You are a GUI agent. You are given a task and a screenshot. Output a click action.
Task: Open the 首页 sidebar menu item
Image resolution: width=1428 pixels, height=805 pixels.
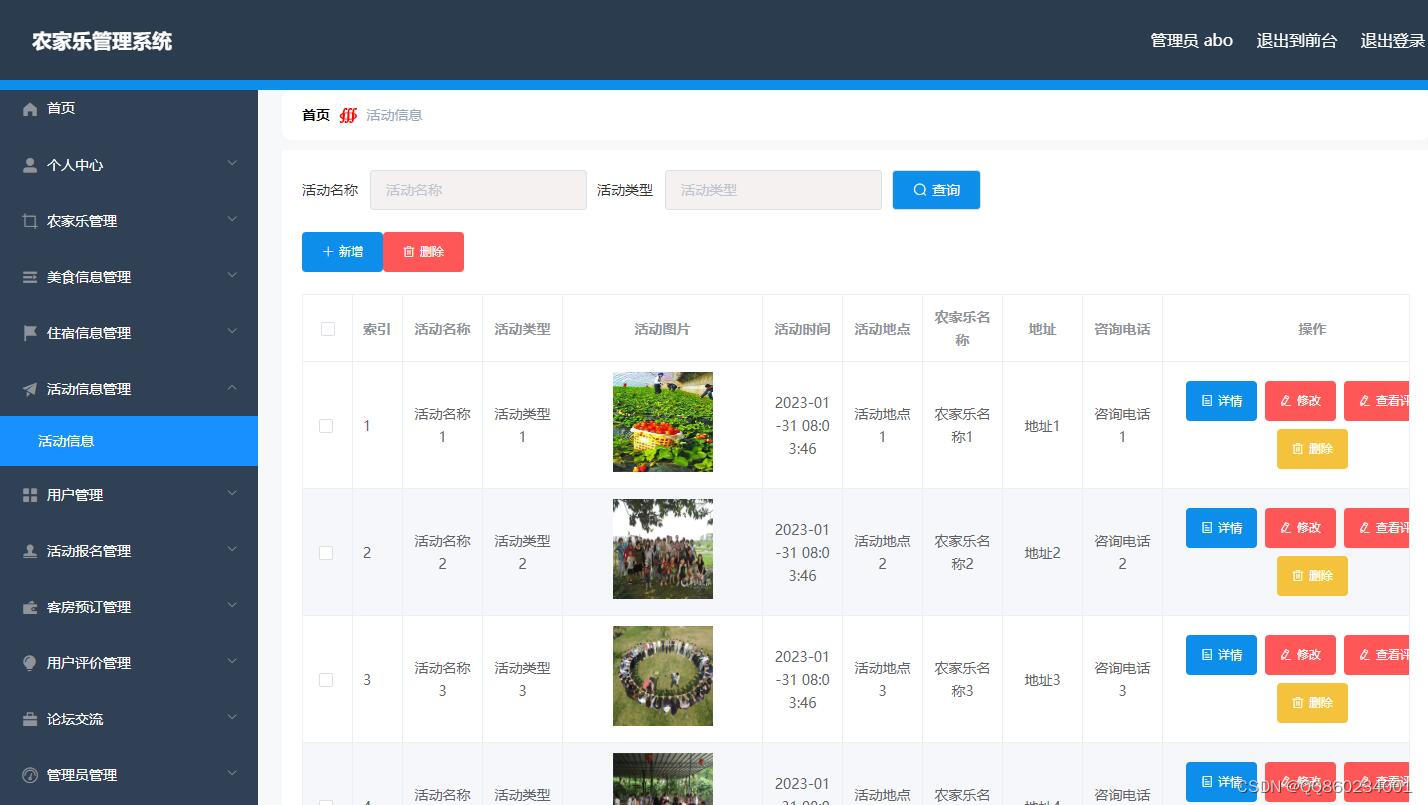tap(129, 108)
